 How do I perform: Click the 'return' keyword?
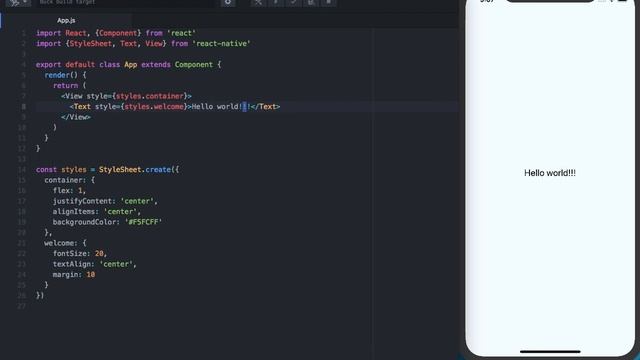point(65,86)
